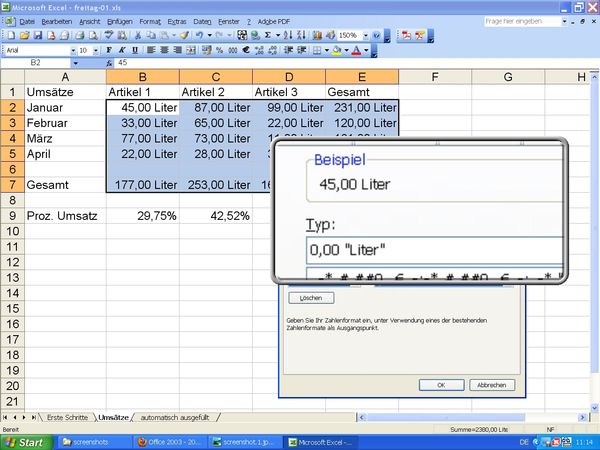Click the Bold formatting button
Screen dimensions: 600x450
(x=108, y=49)
